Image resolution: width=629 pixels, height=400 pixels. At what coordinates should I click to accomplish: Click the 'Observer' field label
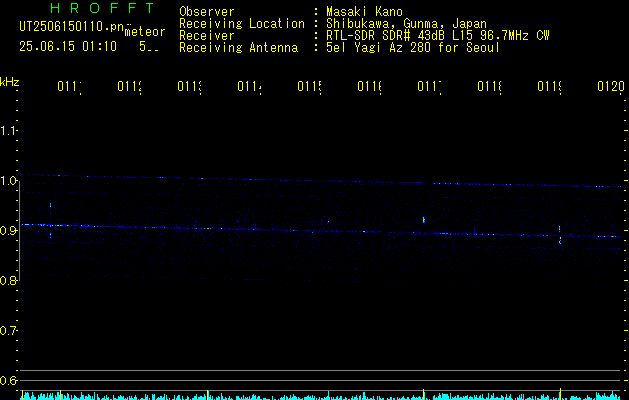click(x=207, y=11)
